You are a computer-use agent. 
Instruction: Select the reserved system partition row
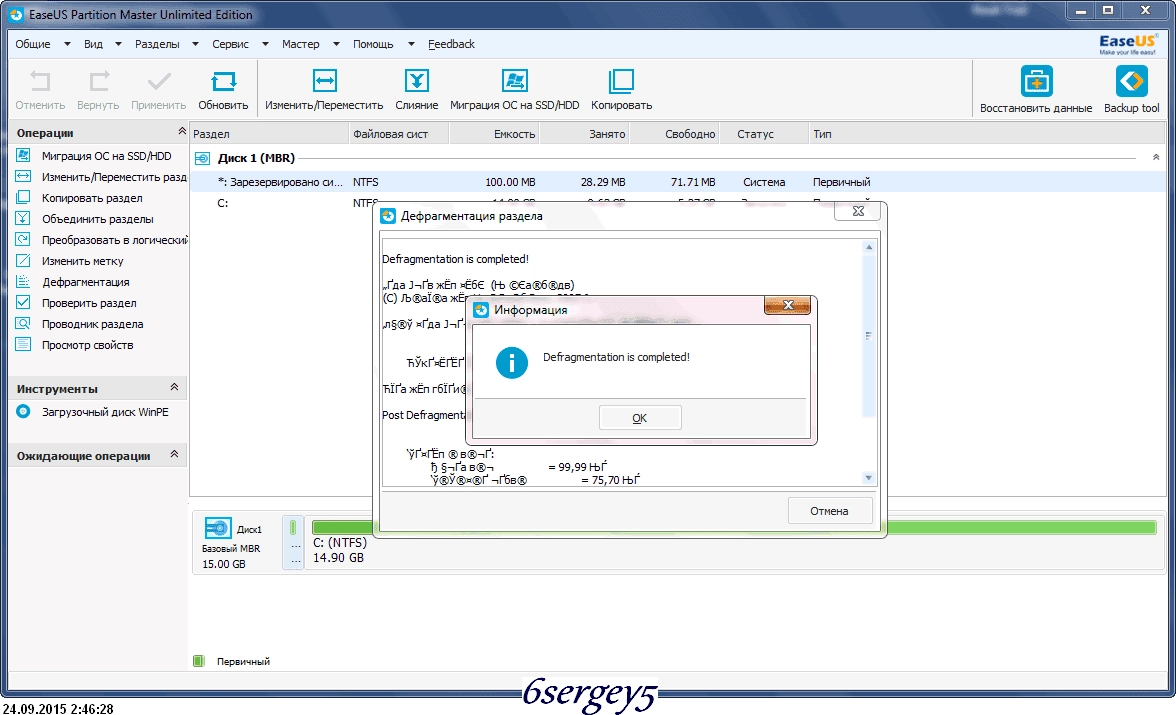coord(678,182)
